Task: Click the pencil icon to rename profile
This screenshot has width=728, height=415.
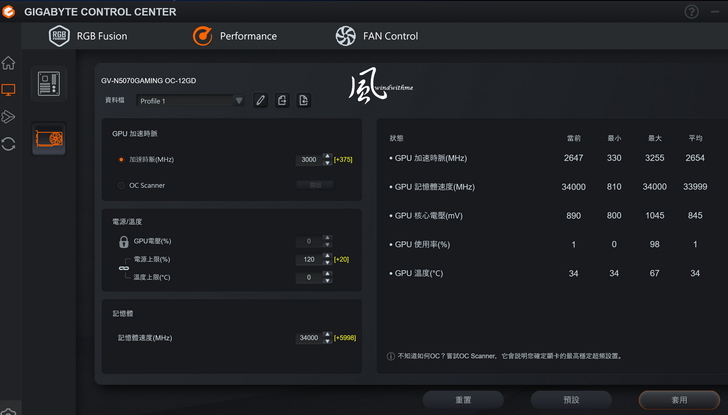Action: click(260, 100)
